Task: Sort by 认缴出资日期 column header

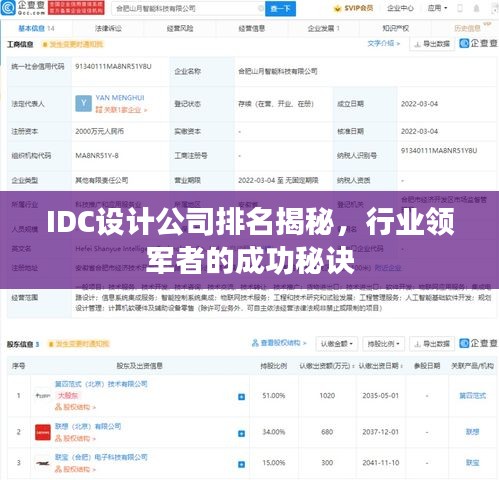Action: (x=381, y=366)
